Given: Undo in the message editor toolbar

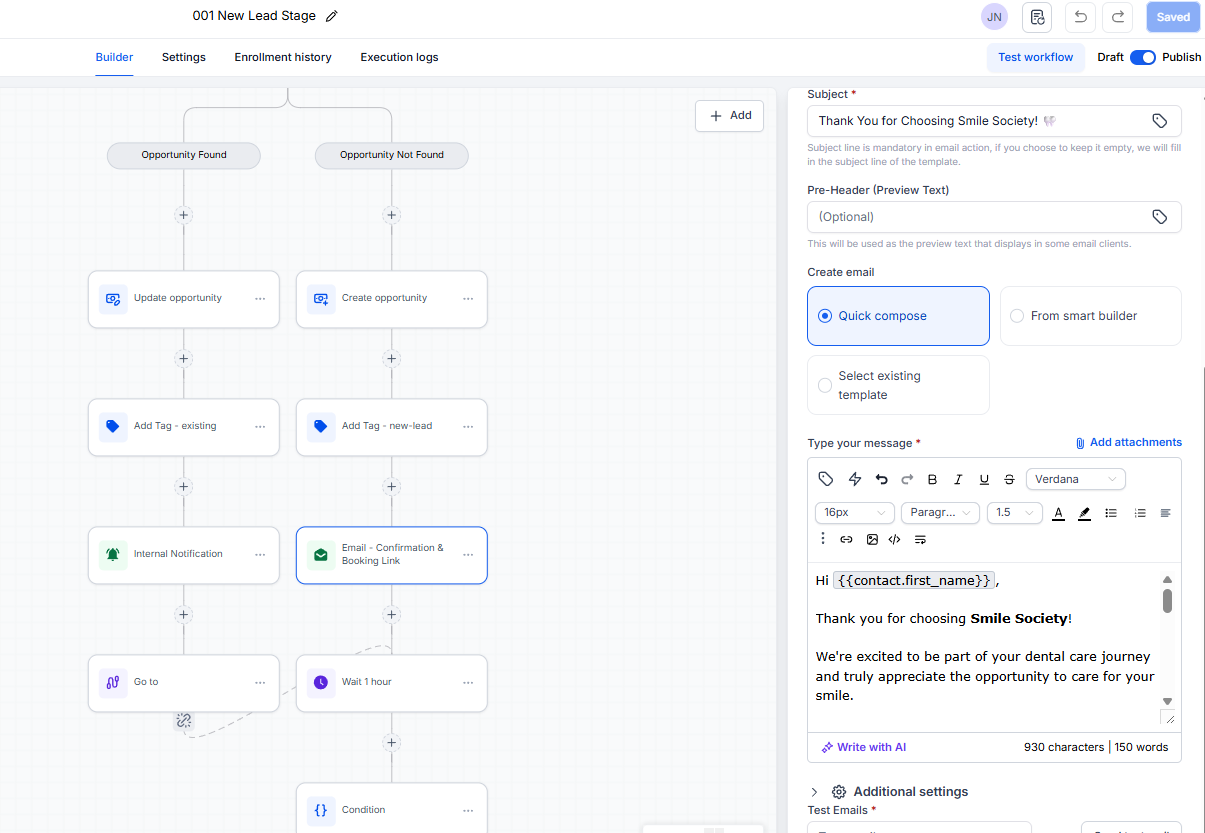Looking at the screenshot, I should pyautogui.click(x=881, y=479).
